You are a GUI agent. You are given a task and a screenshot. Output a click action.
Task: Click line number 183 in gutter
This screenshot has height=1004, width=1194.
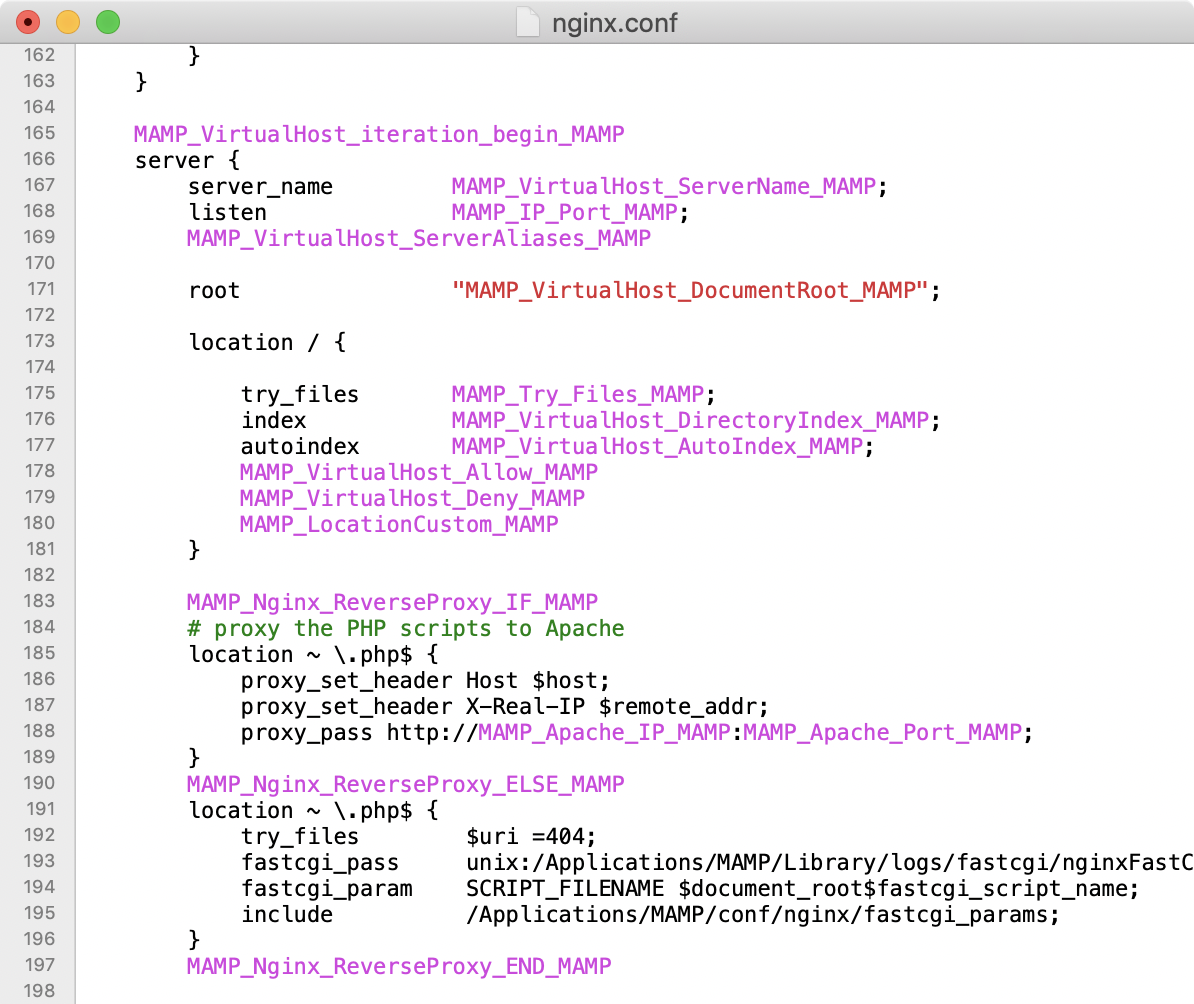point(39,601)
